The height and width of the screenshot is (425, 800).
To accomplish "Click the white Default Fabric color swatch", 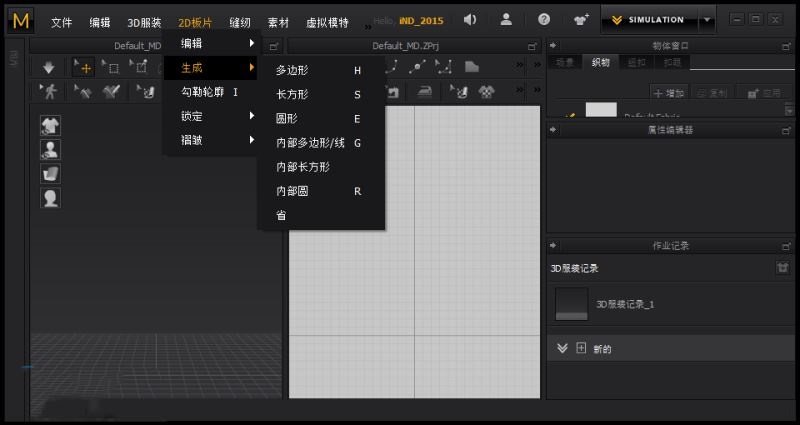I will point(600,111).
